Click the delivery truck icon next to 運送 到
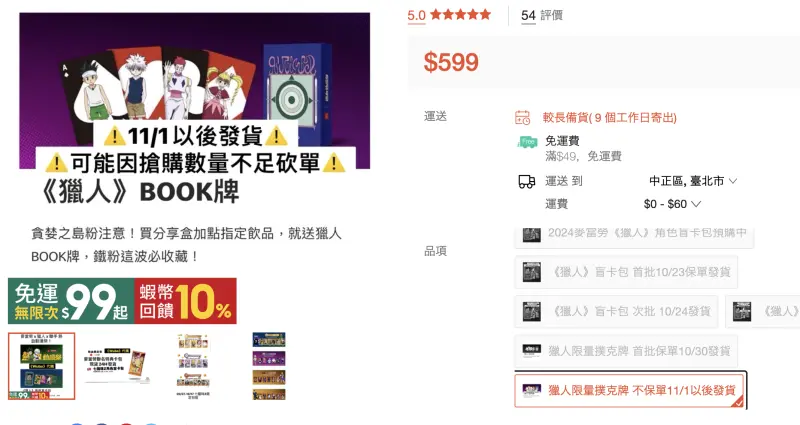800x425 pixels. pyautogui.click(x=527, y=181)
